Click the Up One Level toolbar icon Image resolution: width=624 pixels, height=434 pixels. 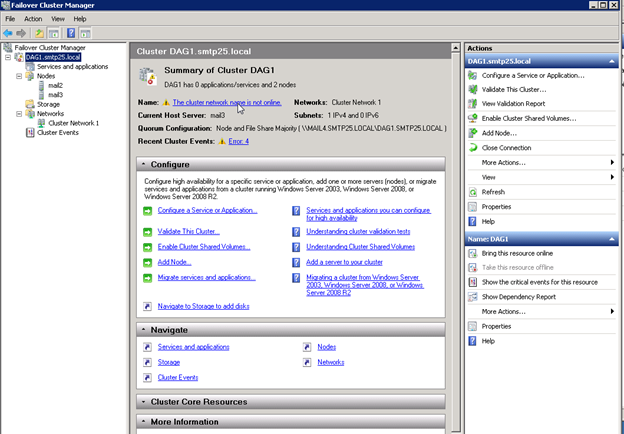[39, 33]
